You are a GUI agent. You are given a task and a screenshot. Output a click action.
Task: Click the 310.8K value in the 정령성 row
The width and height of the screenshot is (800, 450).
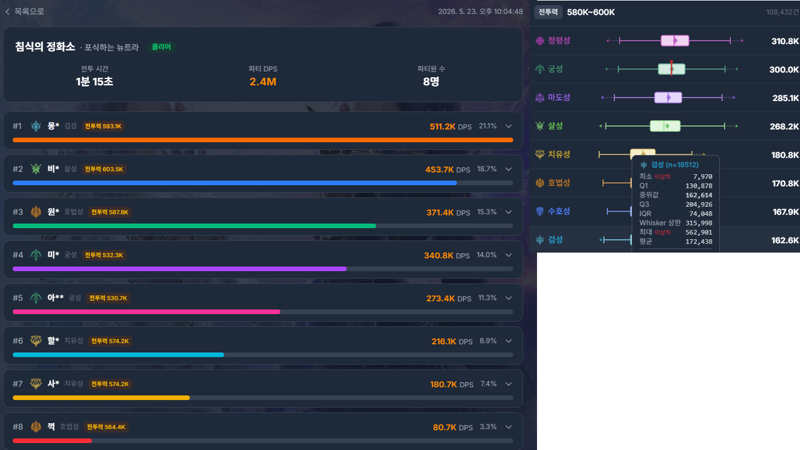pyautogui.click(x=785, y=41)
